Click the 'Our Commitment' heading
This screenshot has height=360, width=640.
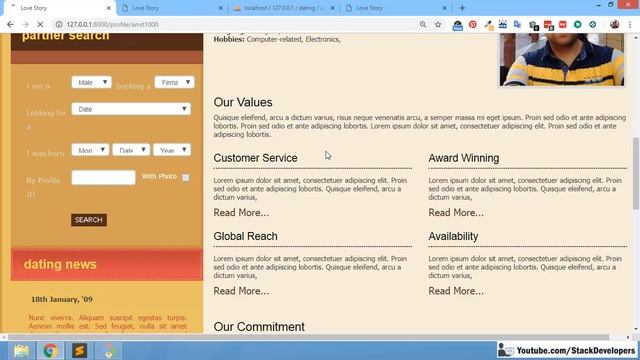click(259, 327)
